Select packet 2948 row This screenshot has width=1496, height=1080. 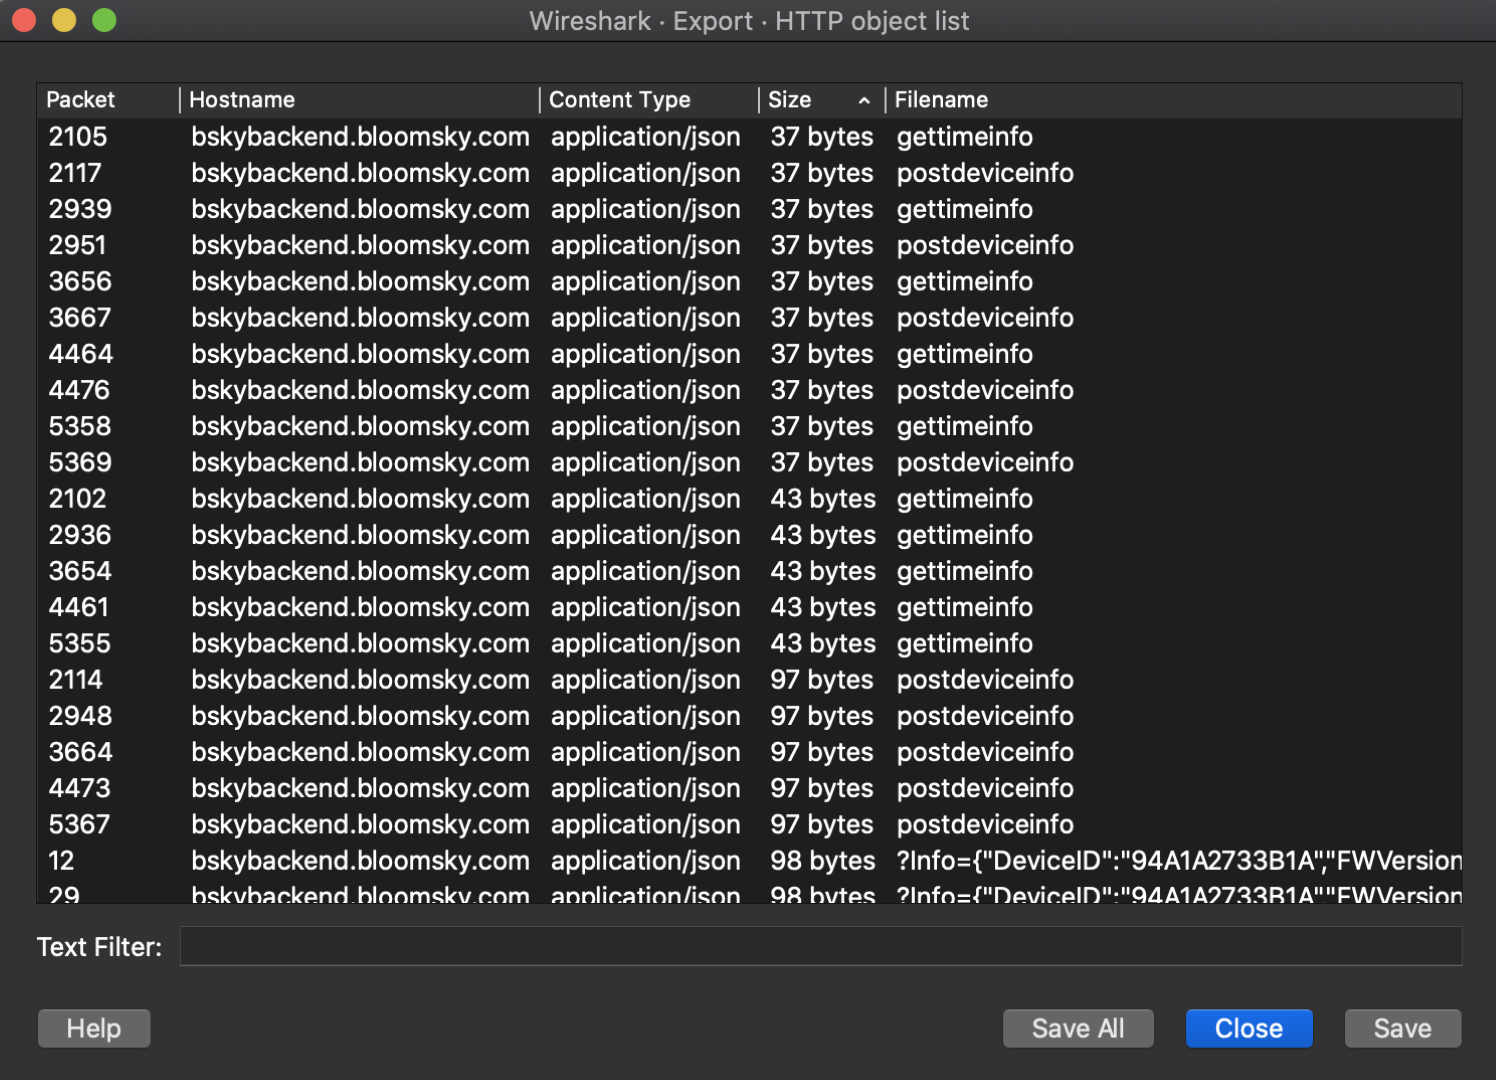click(749, 716)
